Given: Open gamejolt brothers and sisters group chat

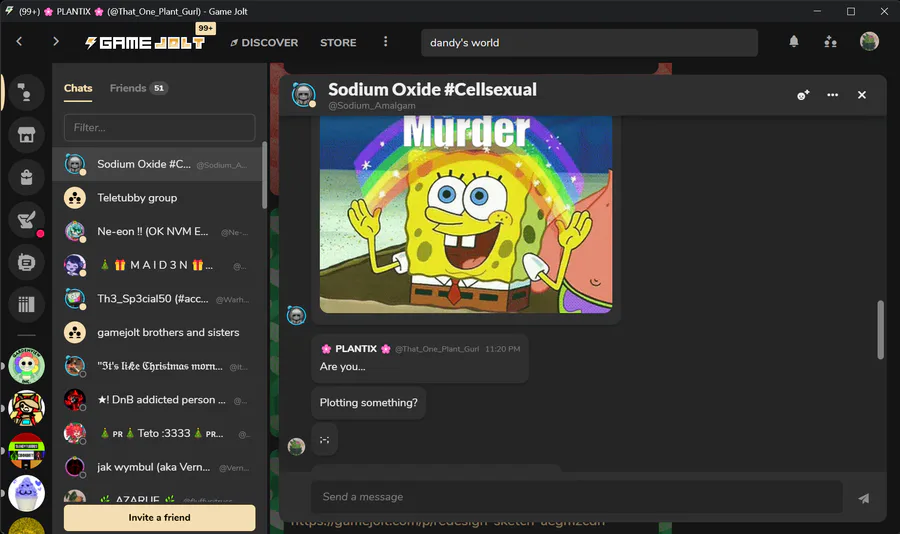Looking at the screenshot, I should click(x=157, y=332).
